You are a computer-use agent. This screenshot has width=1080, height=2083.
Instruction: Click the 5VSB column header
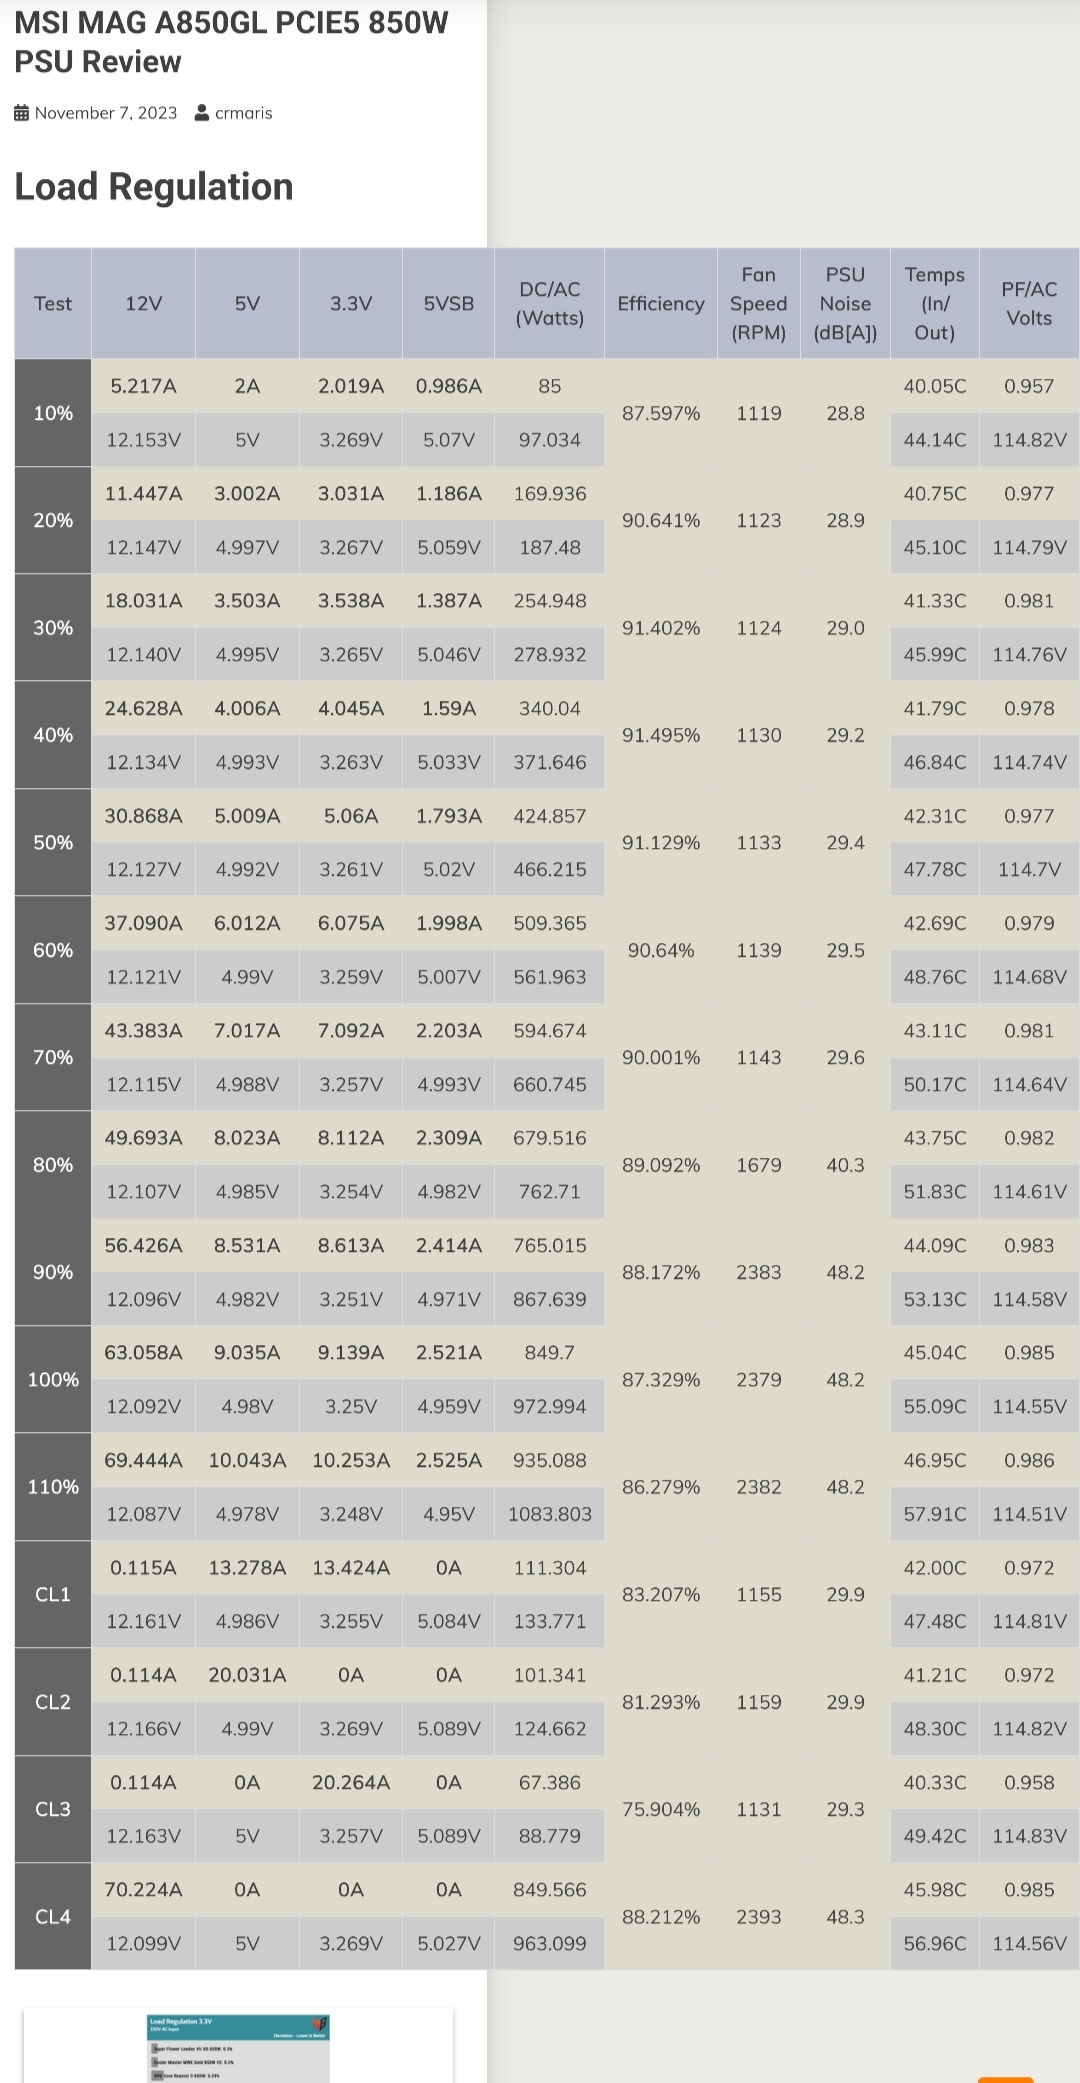(x=449, y=303)
